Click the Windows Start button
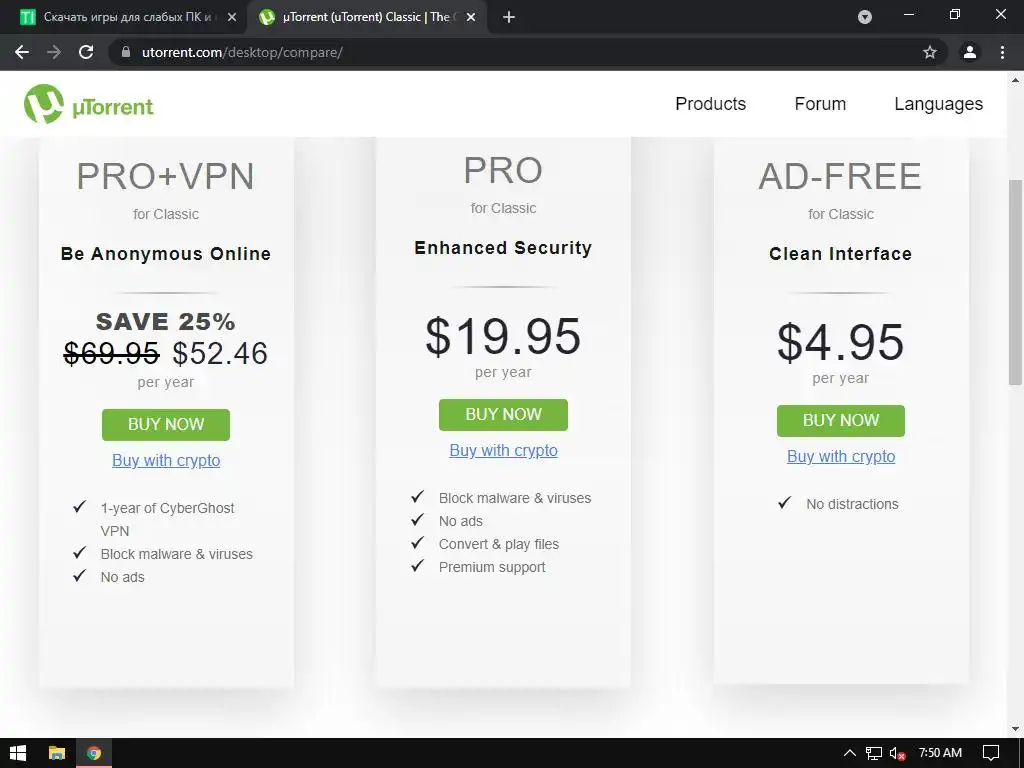Viewport: 1024px width, 768px height. 18,753
